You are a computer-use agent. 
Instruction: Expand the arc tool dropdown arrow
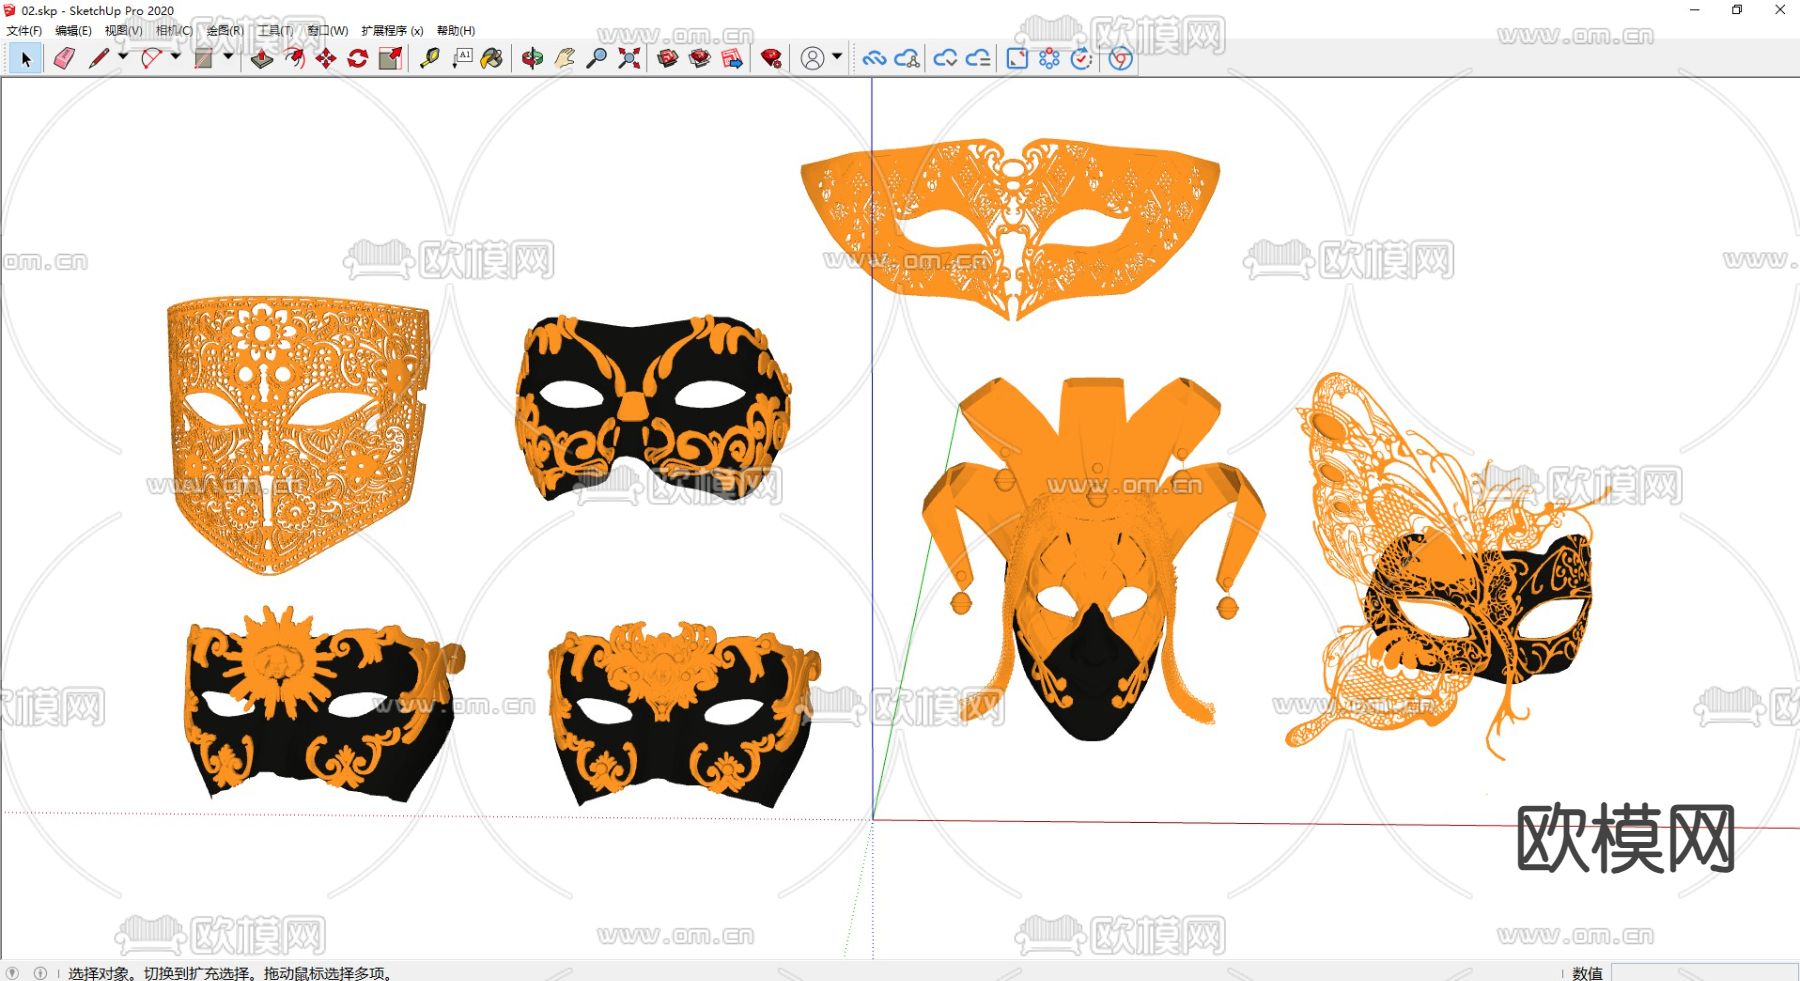176,57
